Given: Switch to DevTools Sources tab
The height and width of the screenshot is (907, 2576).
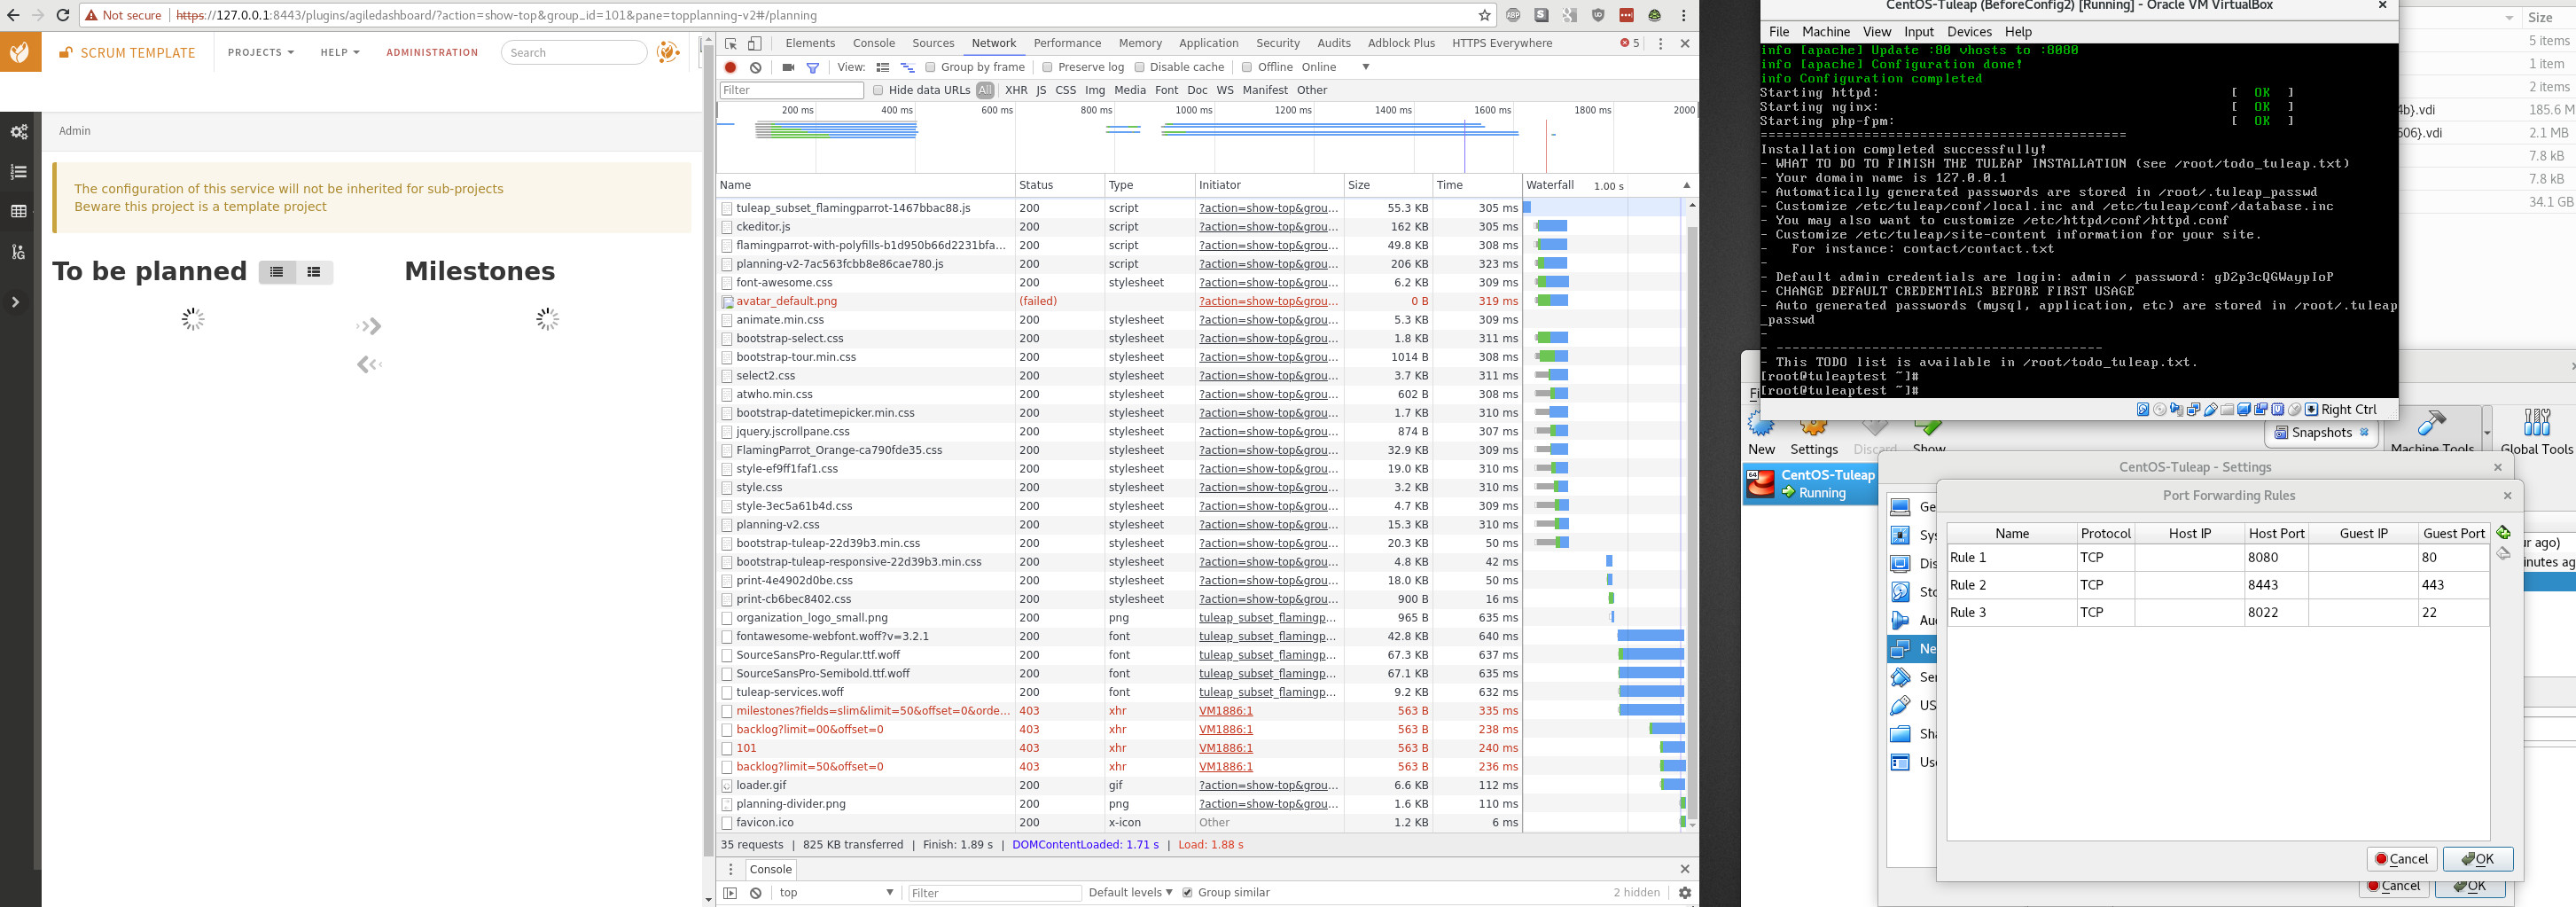Looking at the screenshot, I should click(933, 43).
